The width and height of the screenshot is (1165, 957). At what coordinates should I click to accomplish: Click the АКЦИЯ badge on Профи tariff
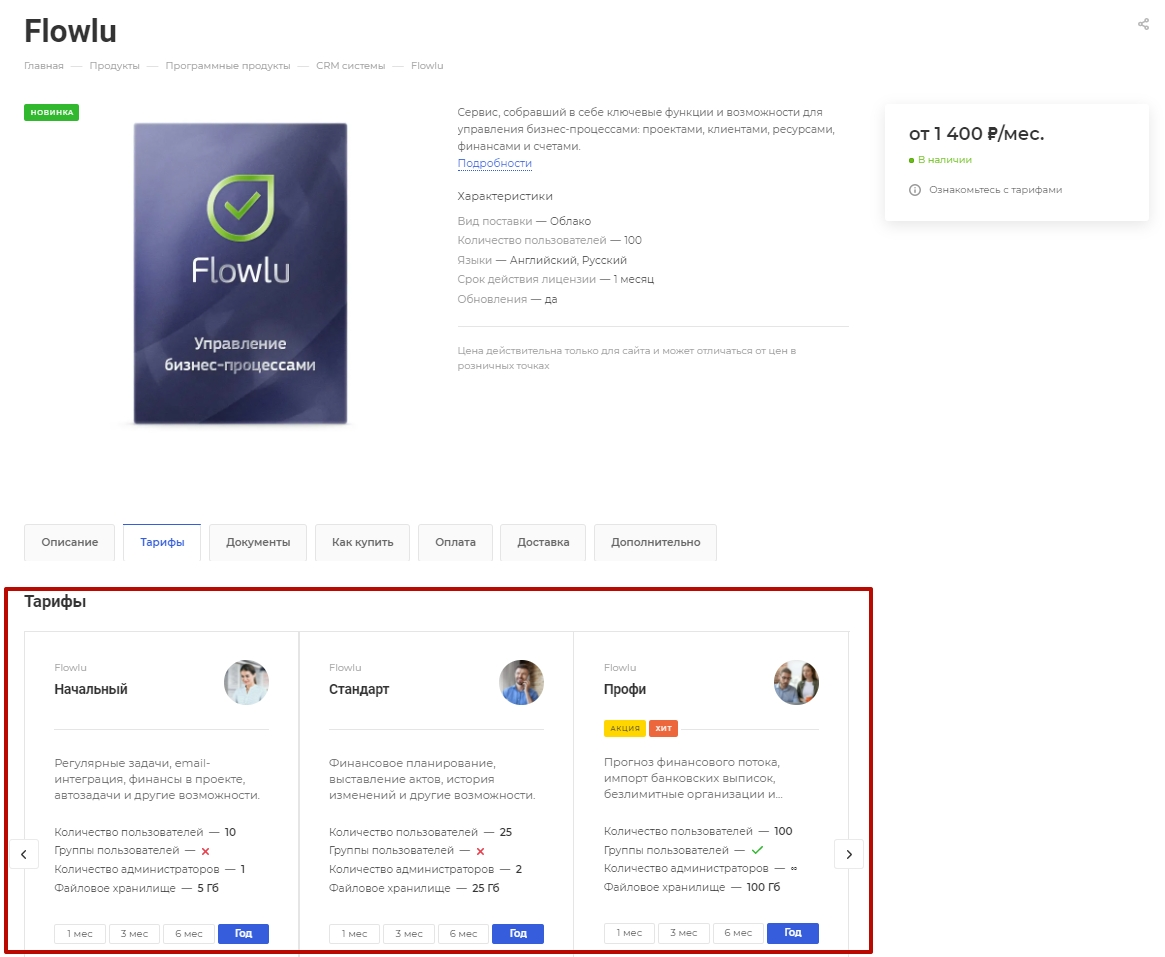(x=625, y=728)
